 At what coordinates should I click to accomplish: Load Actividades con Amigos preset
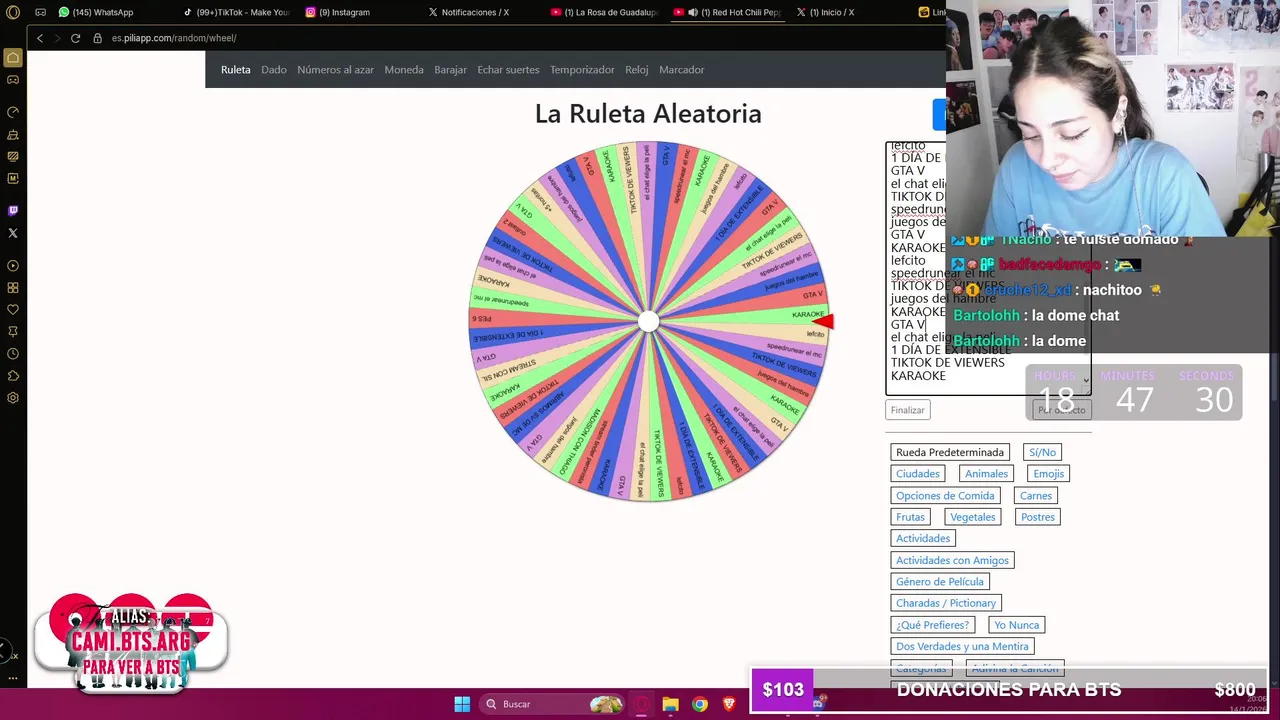tap(953, 560)
